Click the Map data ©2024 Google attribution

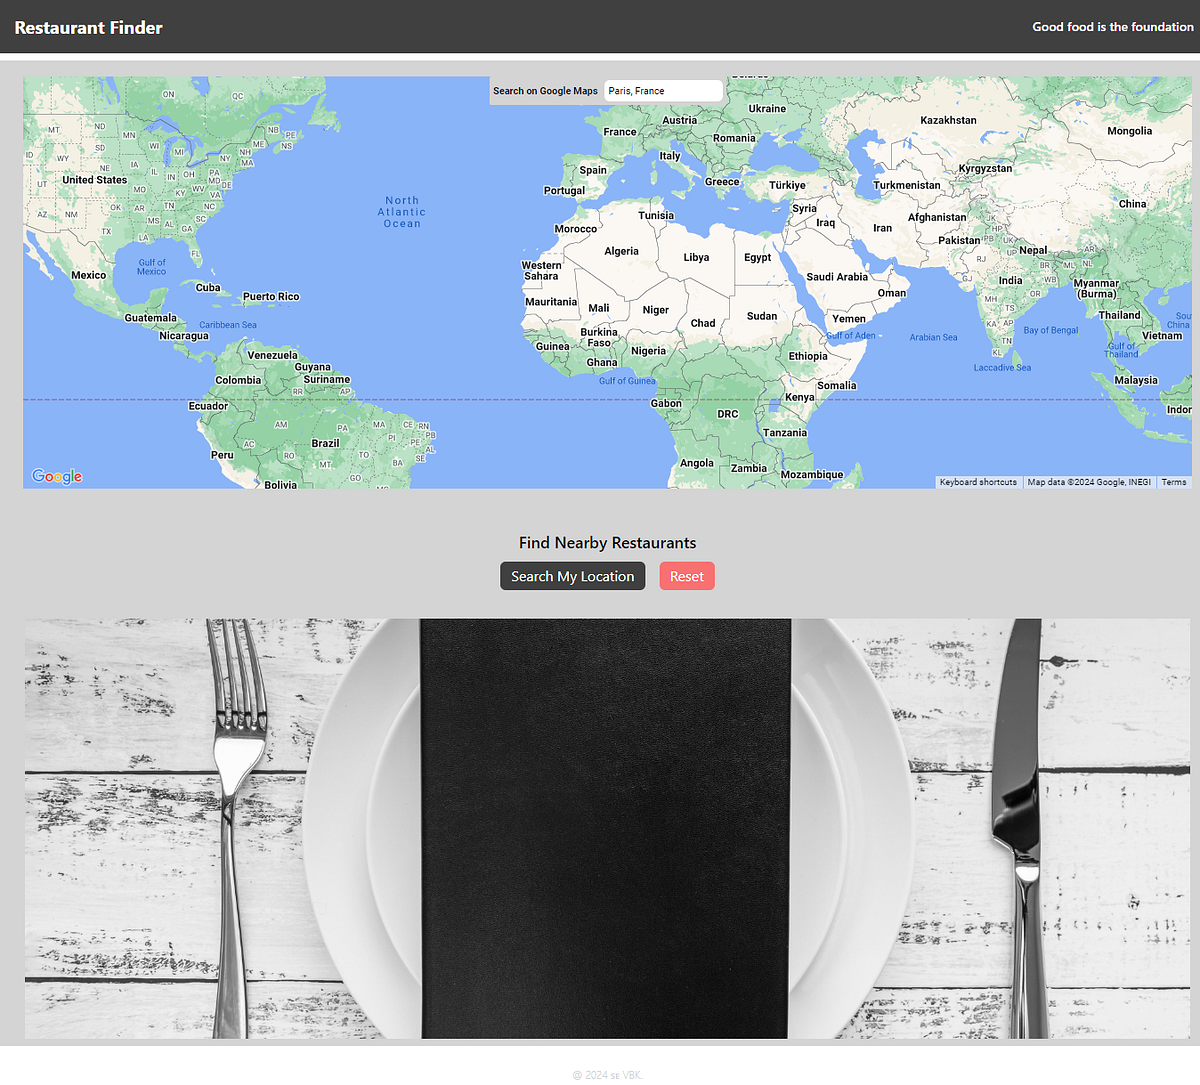(1088, 481)
